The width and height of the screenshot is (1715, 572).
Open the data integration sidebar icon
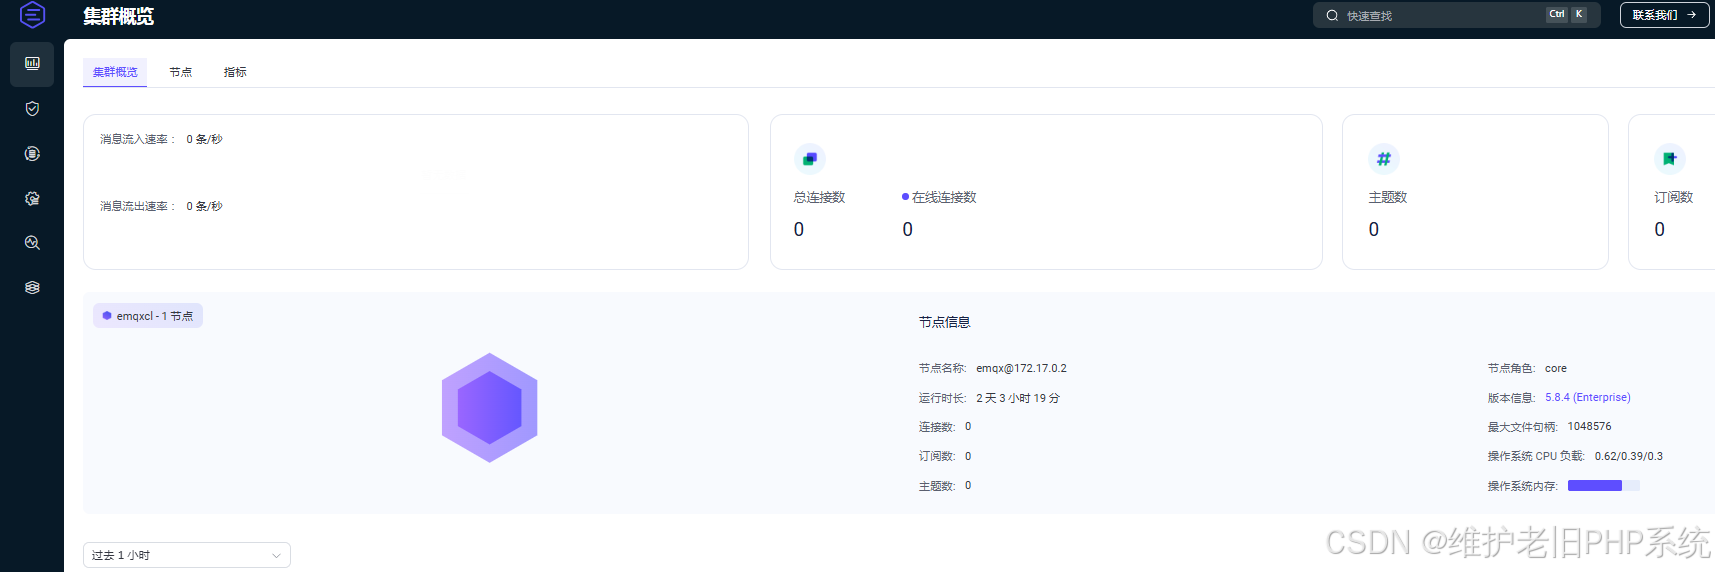[x=32, y=153]
